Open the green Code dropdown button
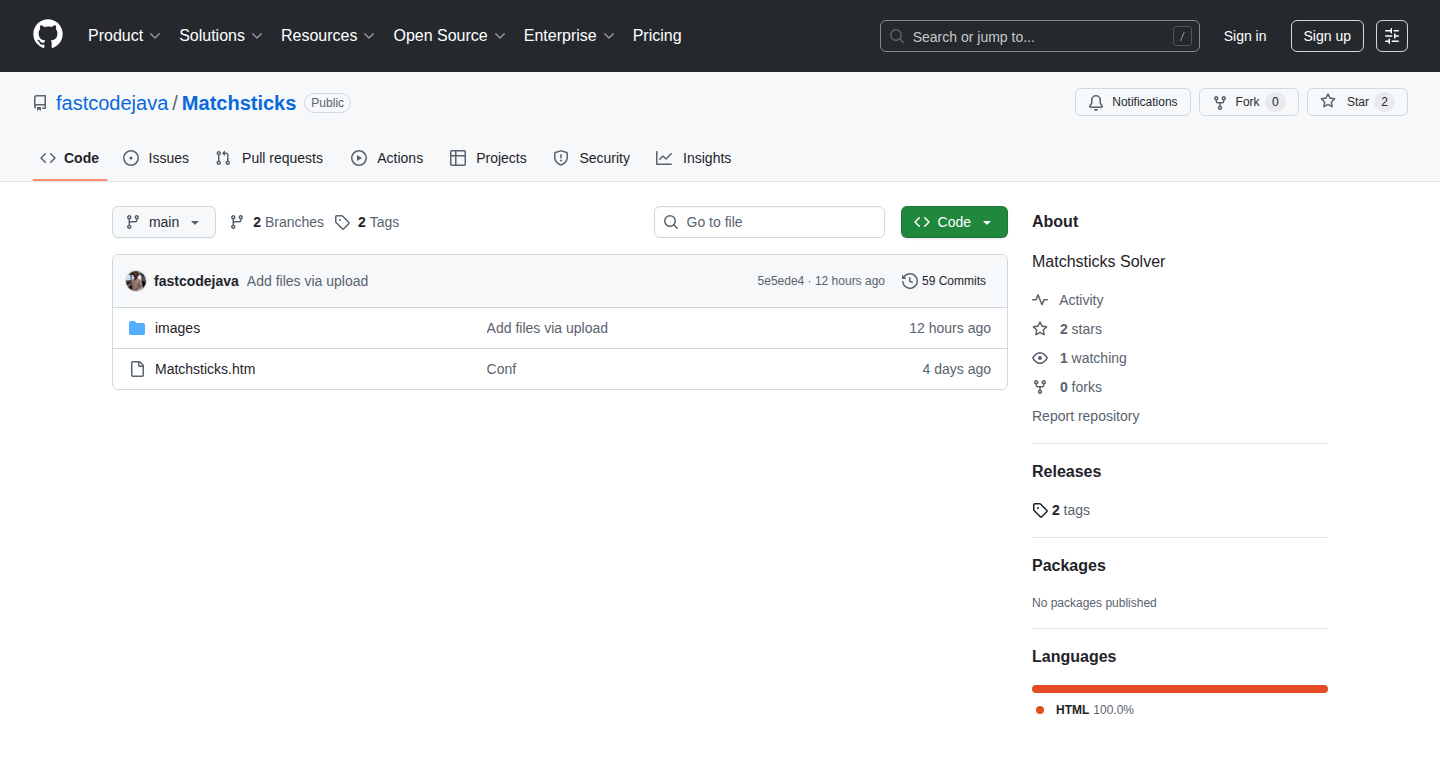 tap(954, 222)
